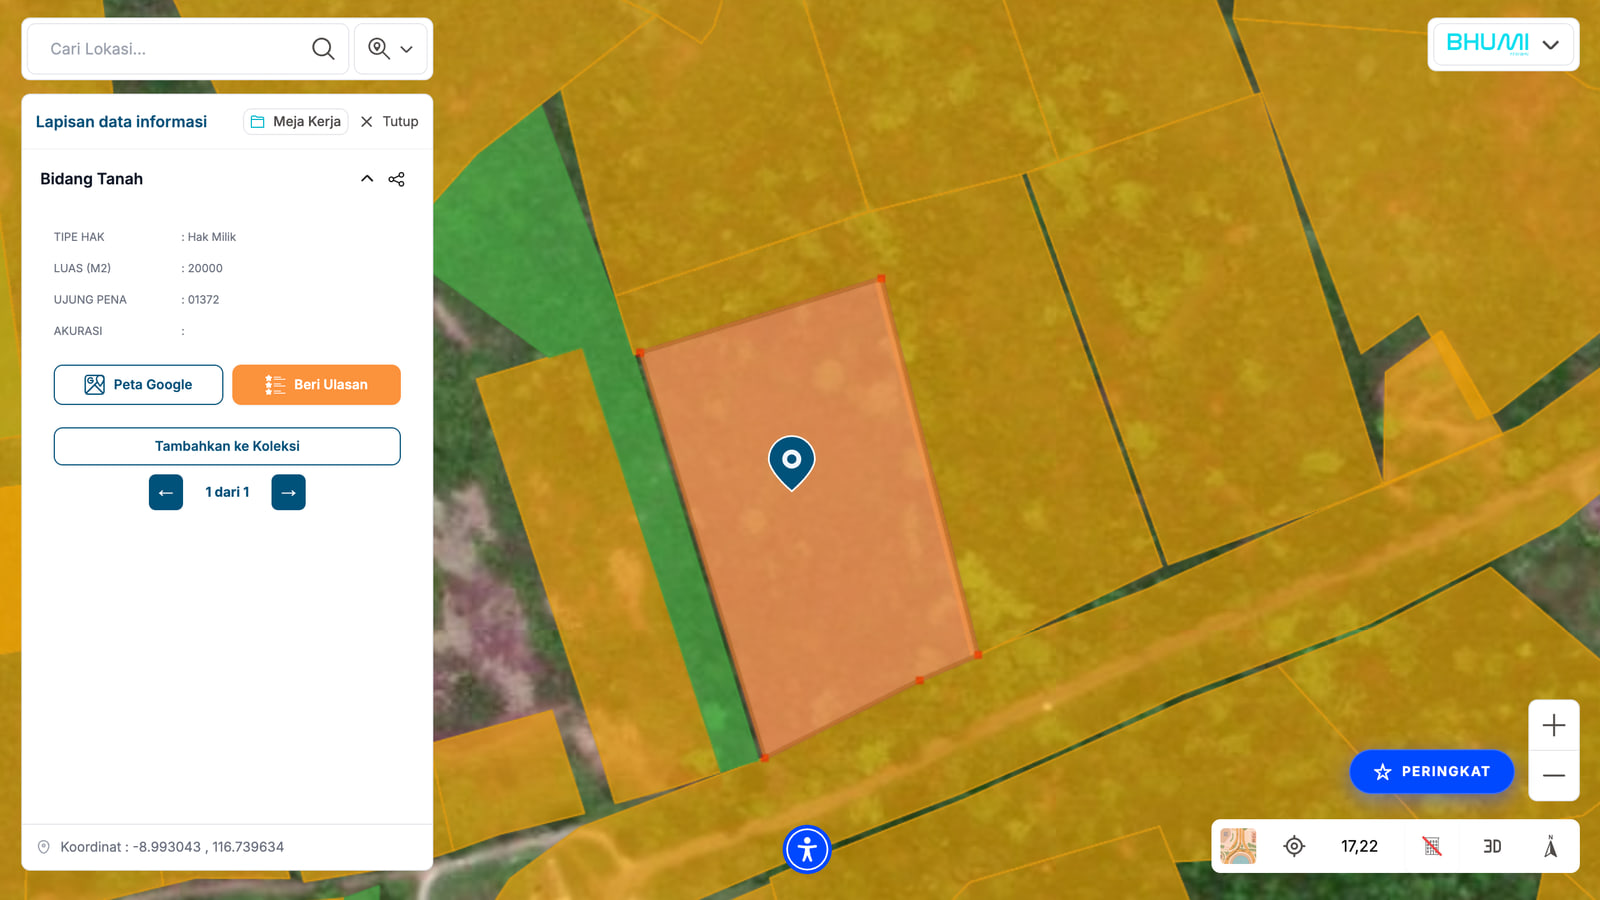Zoom out the map with minus
Image resolution: width=1600 pixels, height=900 pixels.
coord(1553,775)
